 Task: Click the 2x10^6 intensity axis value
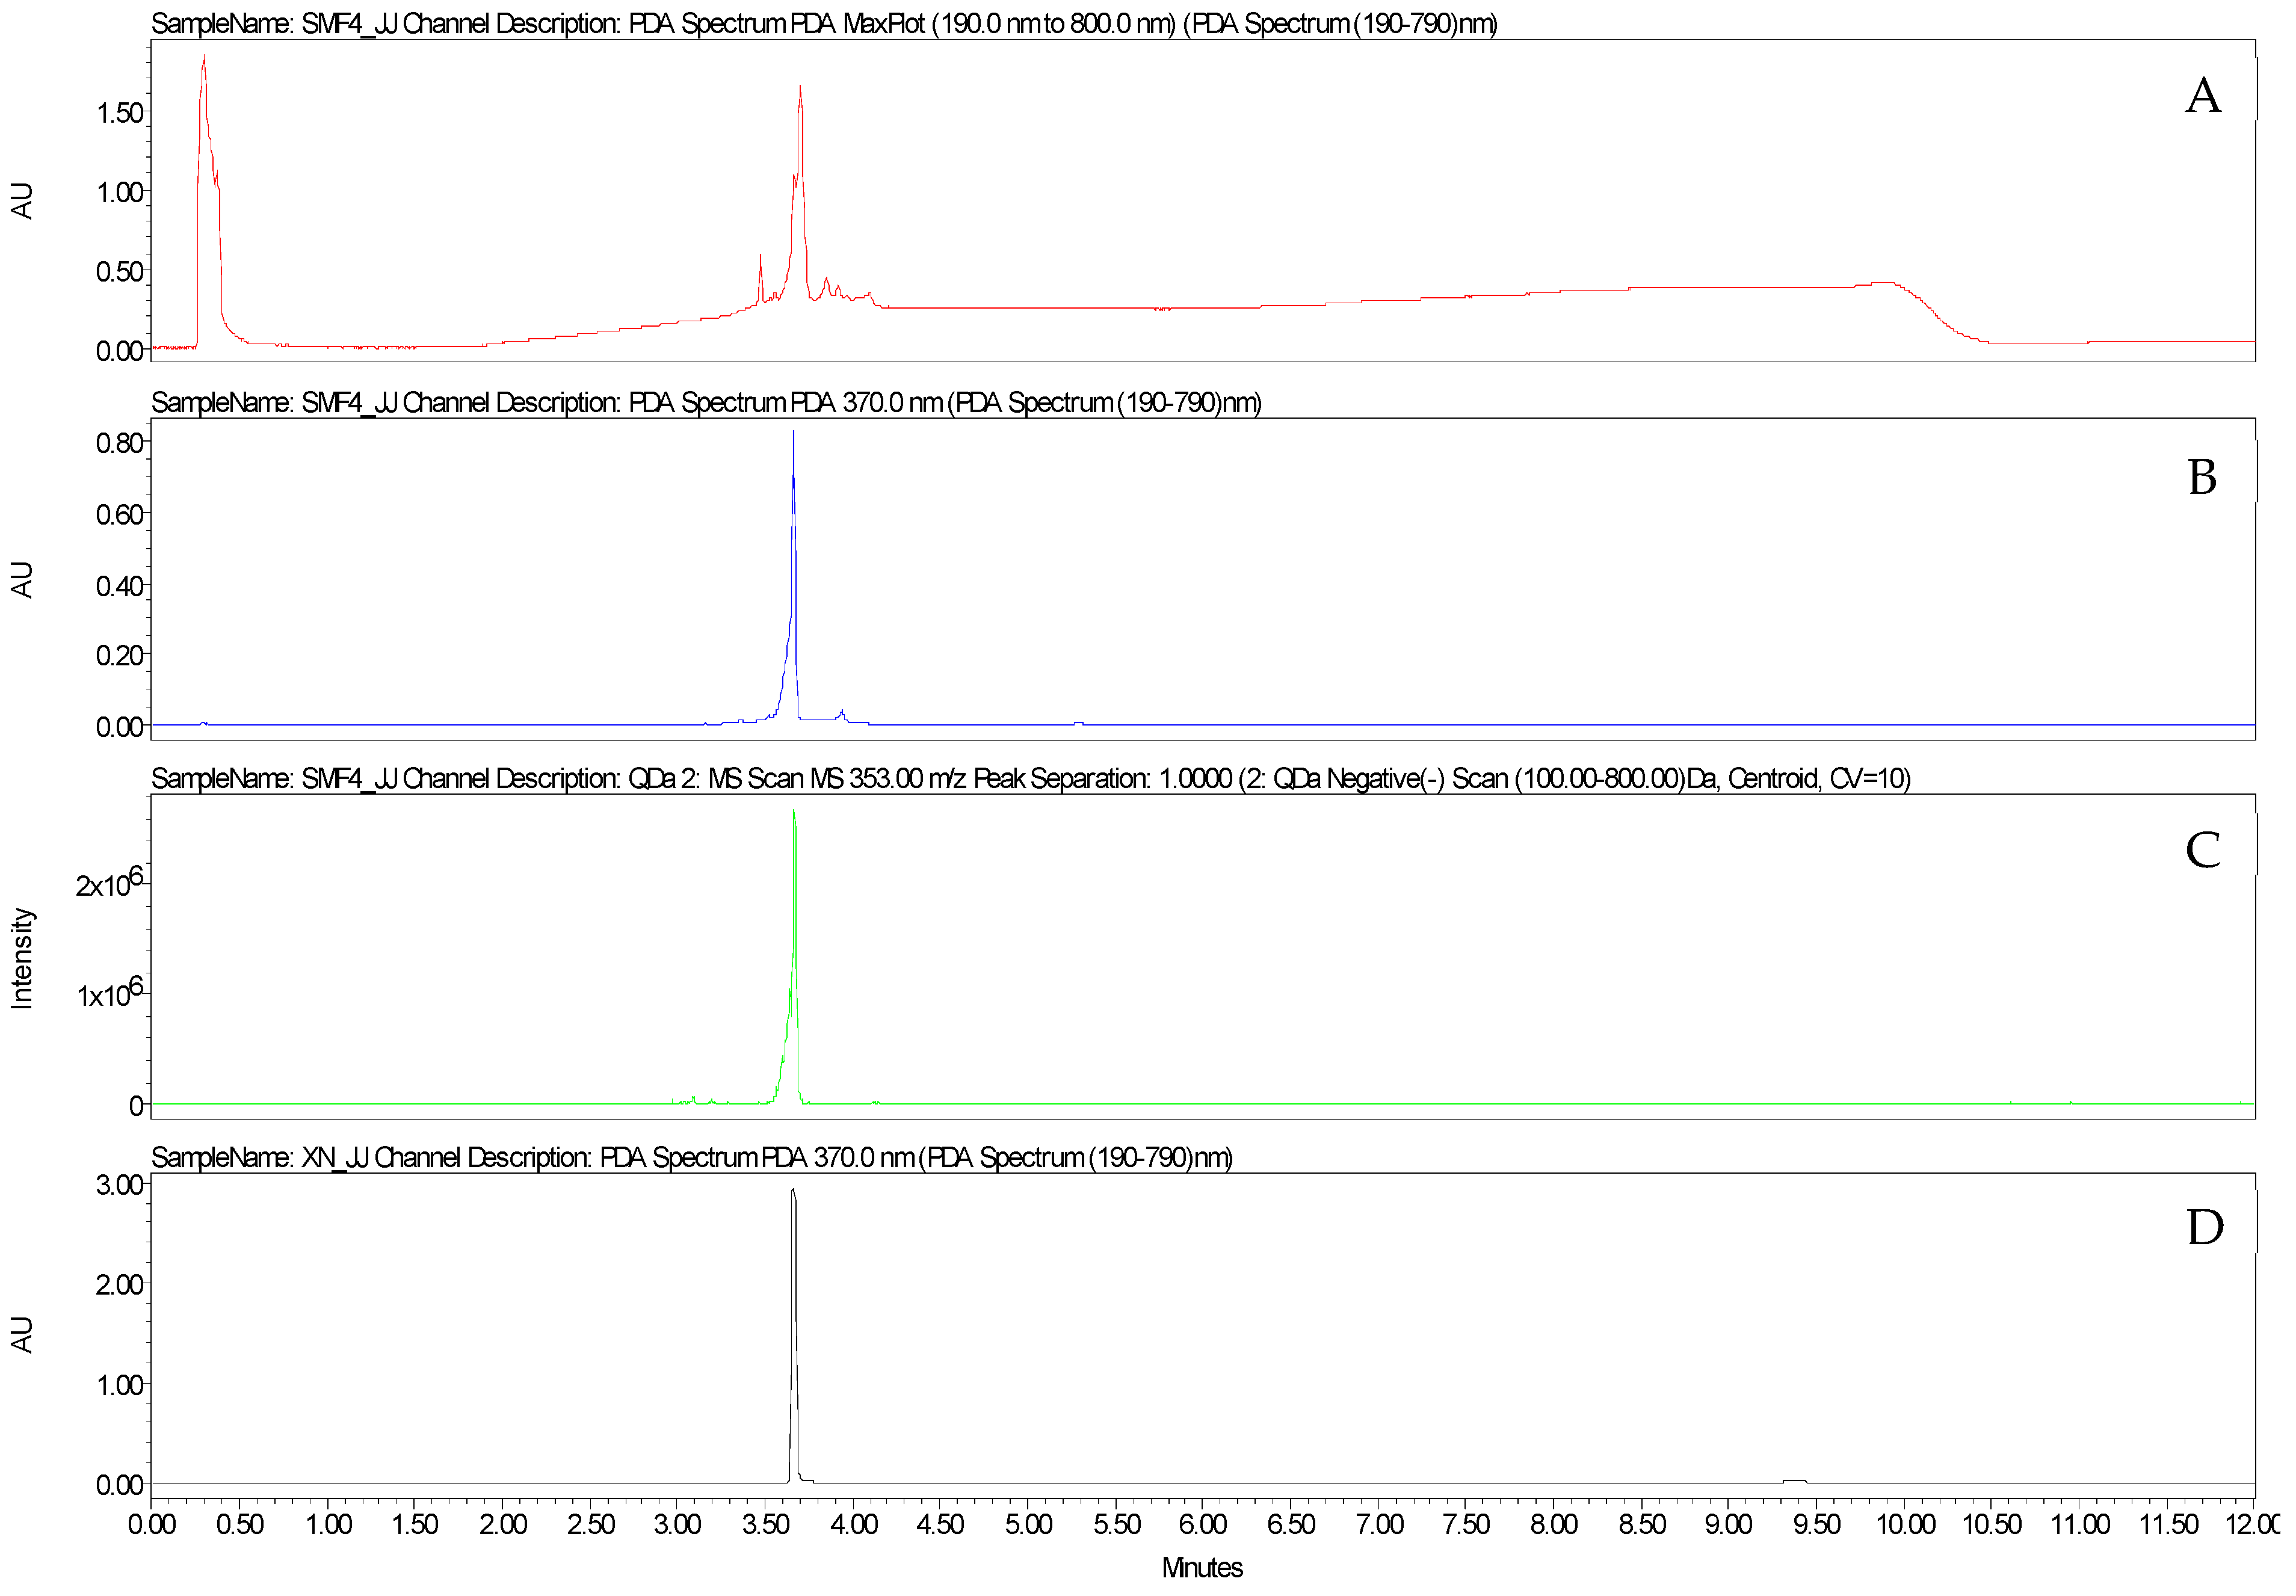point(109,884)
